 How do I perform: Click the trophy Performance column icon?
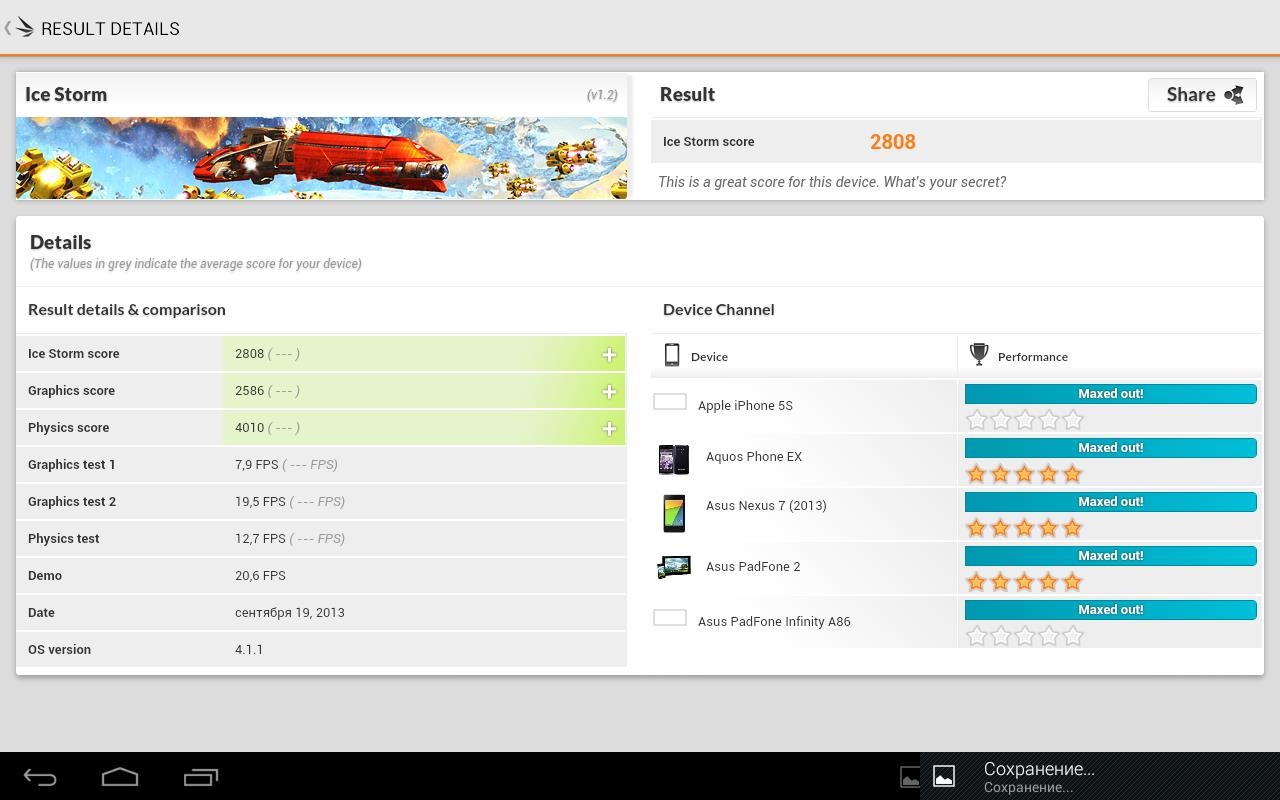pyautogui.click(x=979, y=355)
